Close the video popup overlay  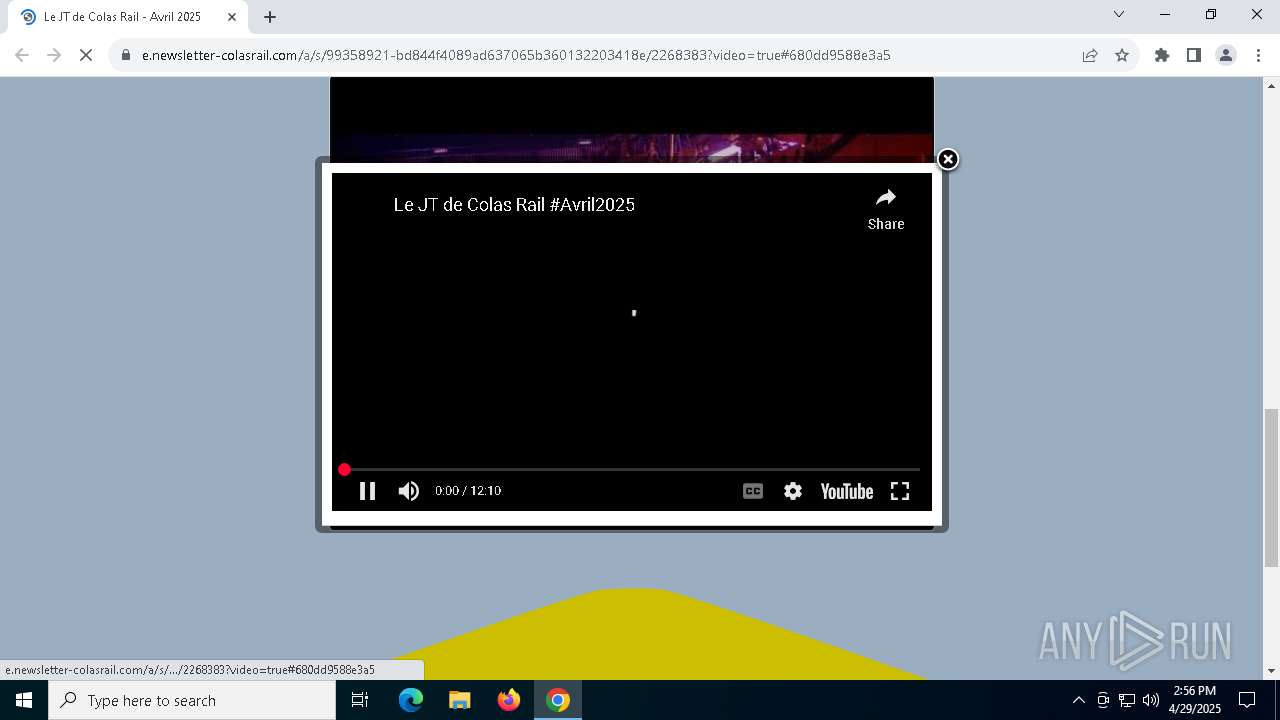click(x=948, y=160)
